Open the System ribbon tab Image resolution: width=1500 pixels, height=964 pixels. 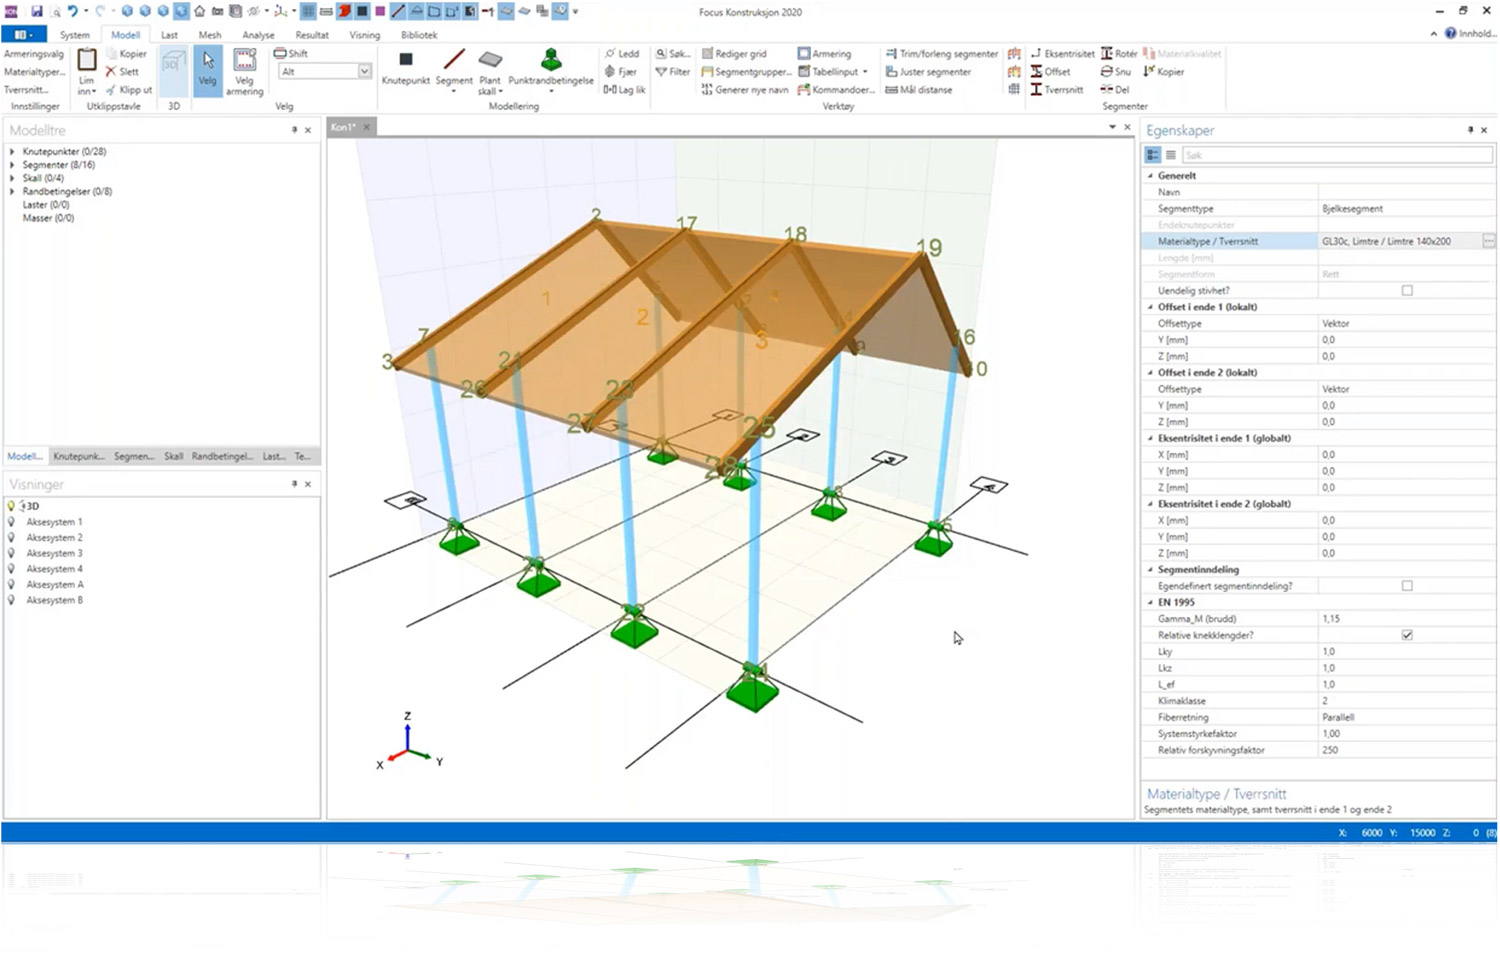[74, 35]
